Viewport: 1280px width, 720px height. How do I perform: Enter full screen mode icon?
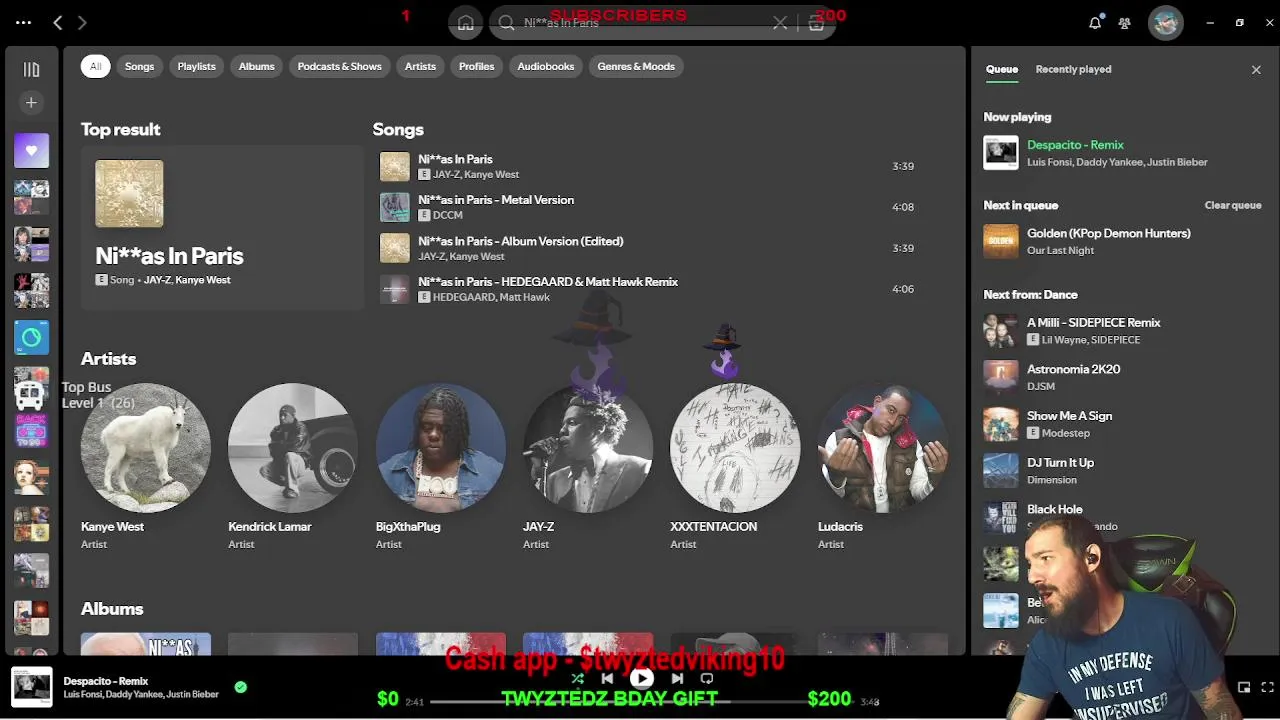[x=1268, y=687]
